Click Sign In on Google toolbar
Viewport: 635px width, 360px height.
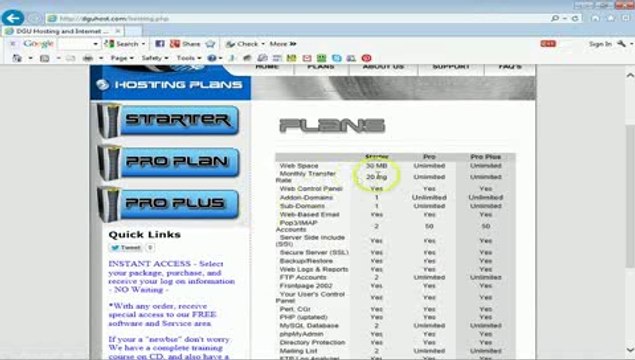point(600,44)
